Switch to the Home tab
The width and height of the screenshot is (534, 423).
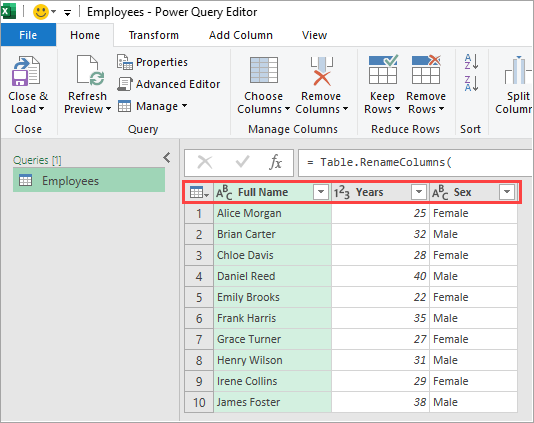pyautogui.click(x=85, y=35)
